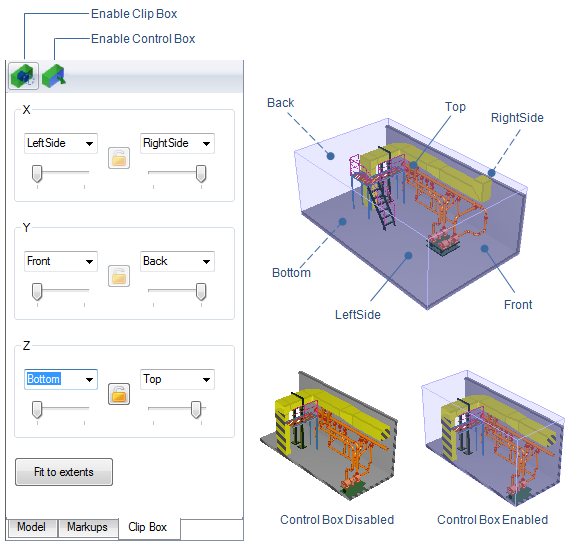Image resolution: width=571 pixels, height=551 pixels.
Task: Open the Back dropdown
Action: pos(177,261)
